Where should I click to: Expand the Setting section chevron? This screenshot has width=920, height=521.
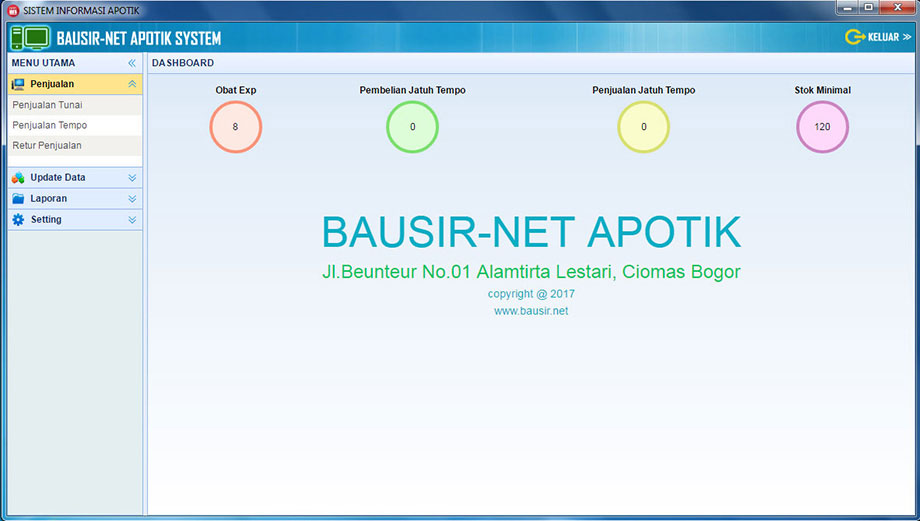pos(132,220)
